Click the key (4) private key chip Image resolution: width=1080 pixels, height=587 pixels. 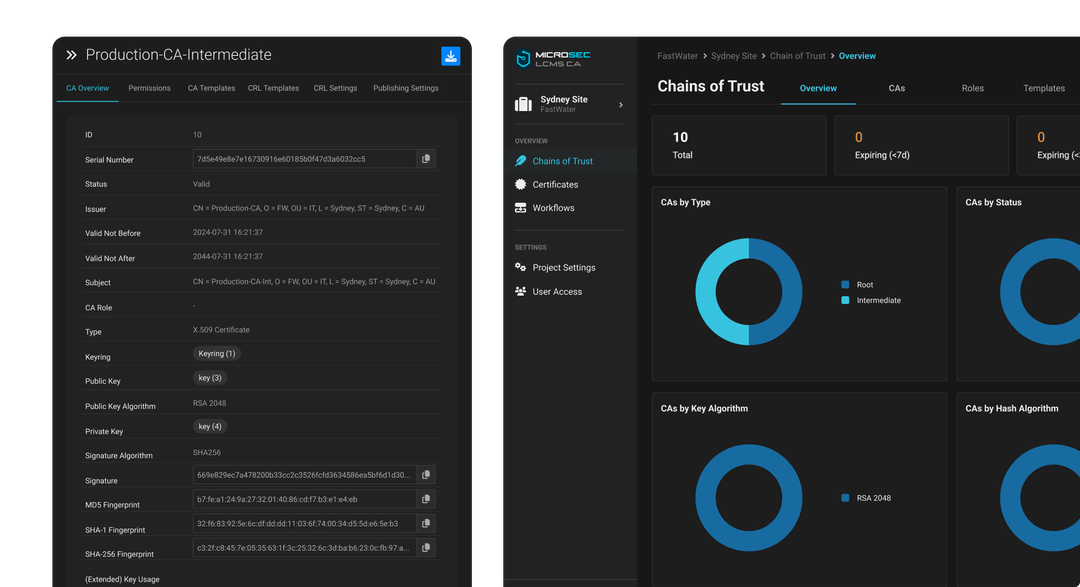point(210,426)
